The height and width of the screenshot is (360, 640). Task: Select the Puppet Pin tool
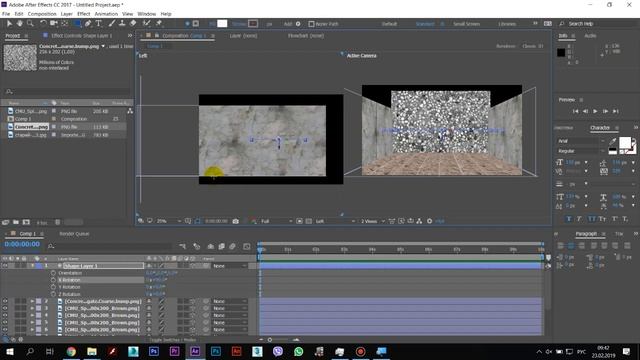(x=159, y=24)
